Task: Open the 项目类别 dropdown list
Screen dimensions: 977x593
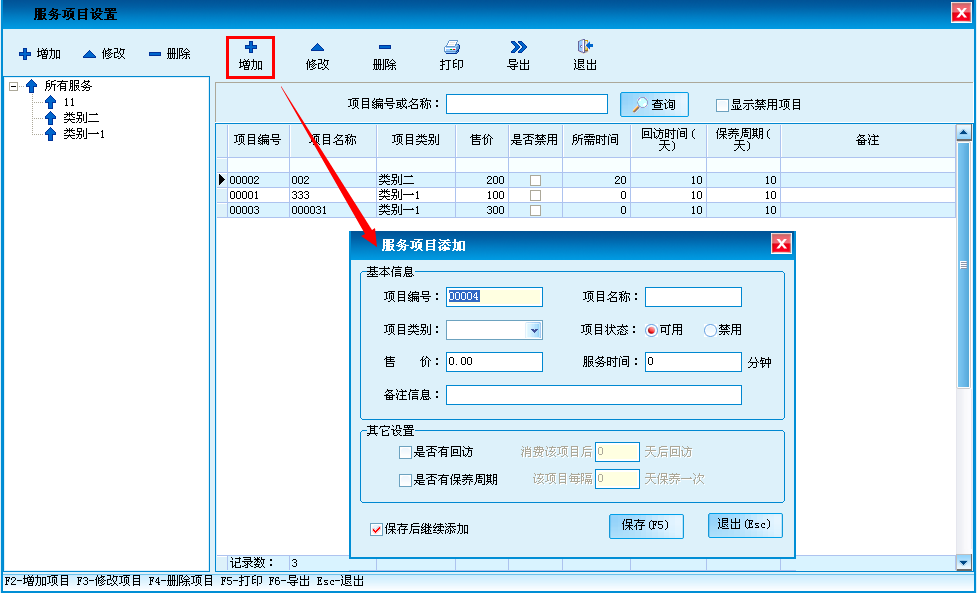Action: [x=534, y=331]
